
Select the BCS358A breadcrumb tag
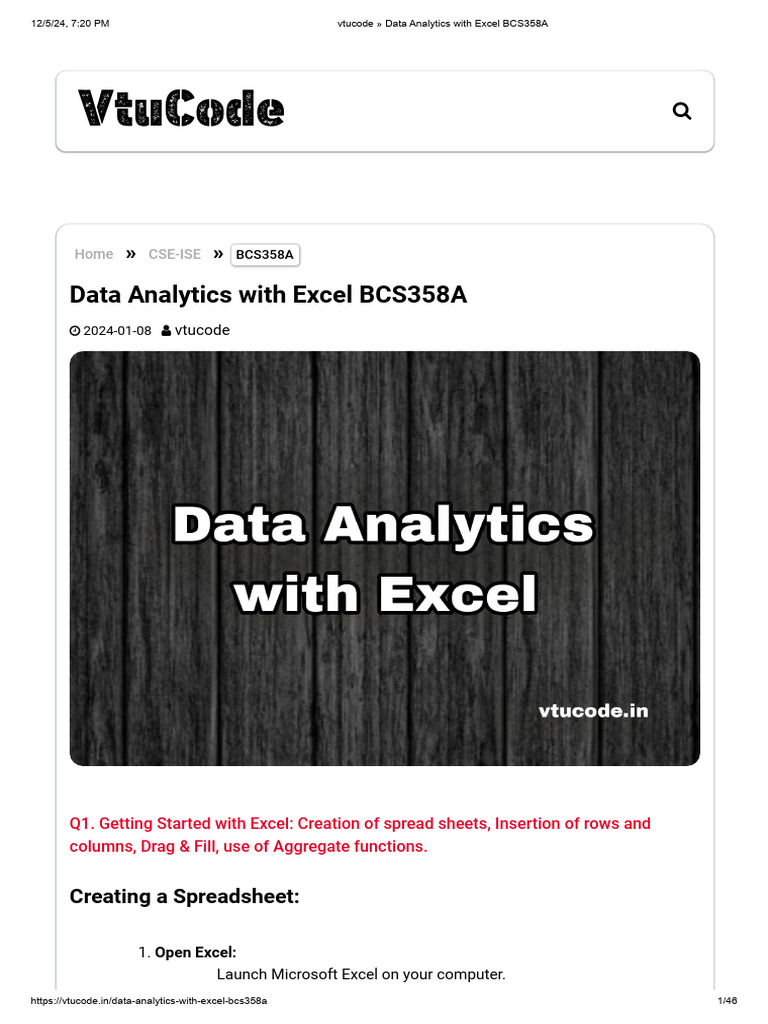pos(265,255)
